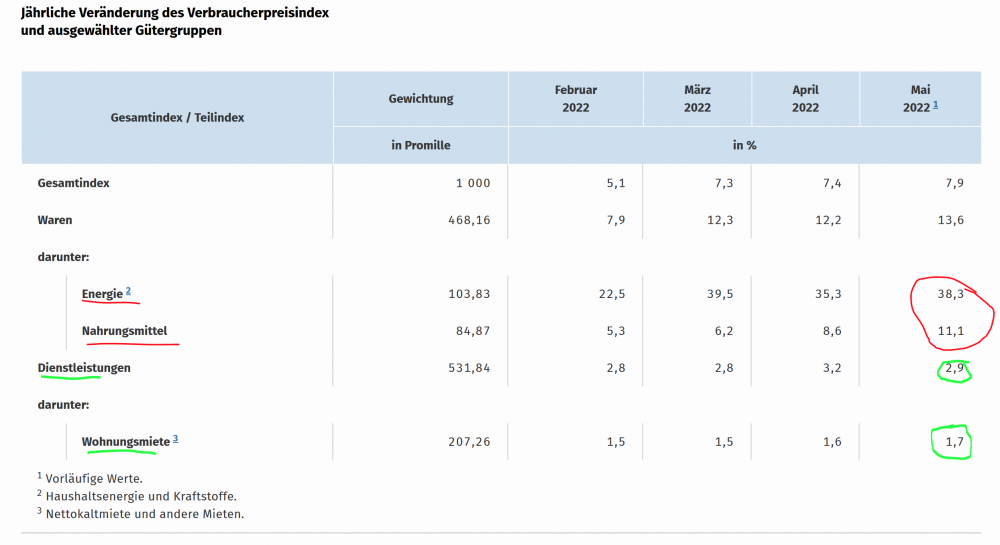The height and width of the screenshot is (545, 1000).
Task: Select the Vorläufige Werte footnote text
Action: coord(94,478)
